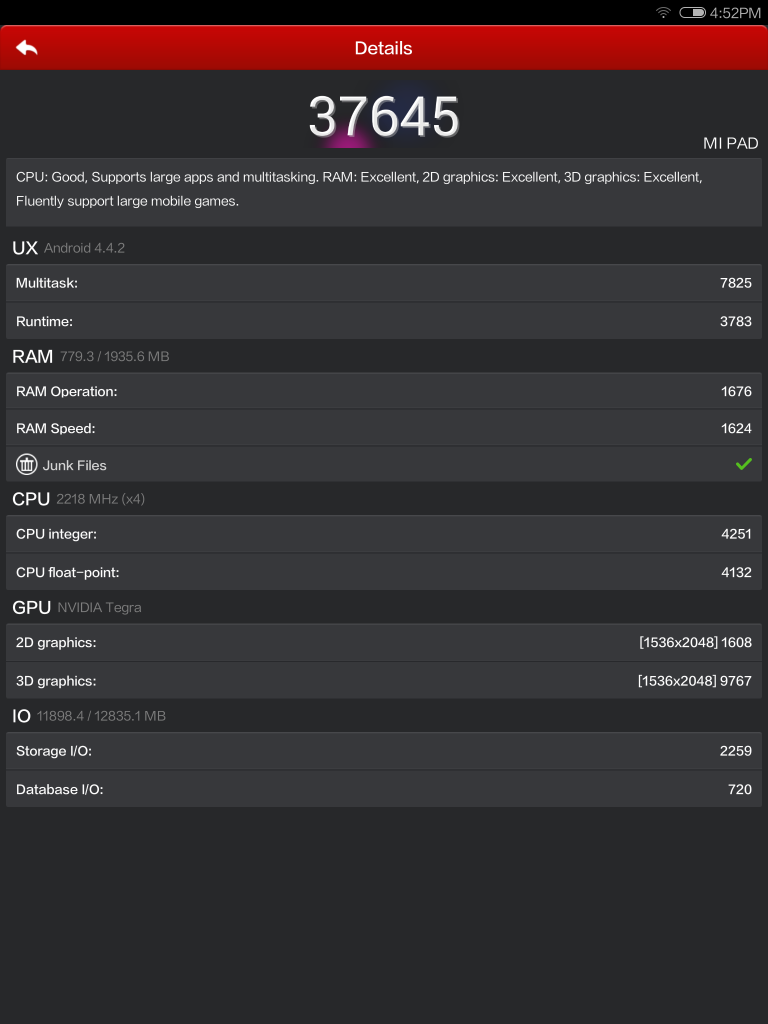768x1024 pixels.
Task: Tap the benchmark score 37645
Action: click(384, 115)
